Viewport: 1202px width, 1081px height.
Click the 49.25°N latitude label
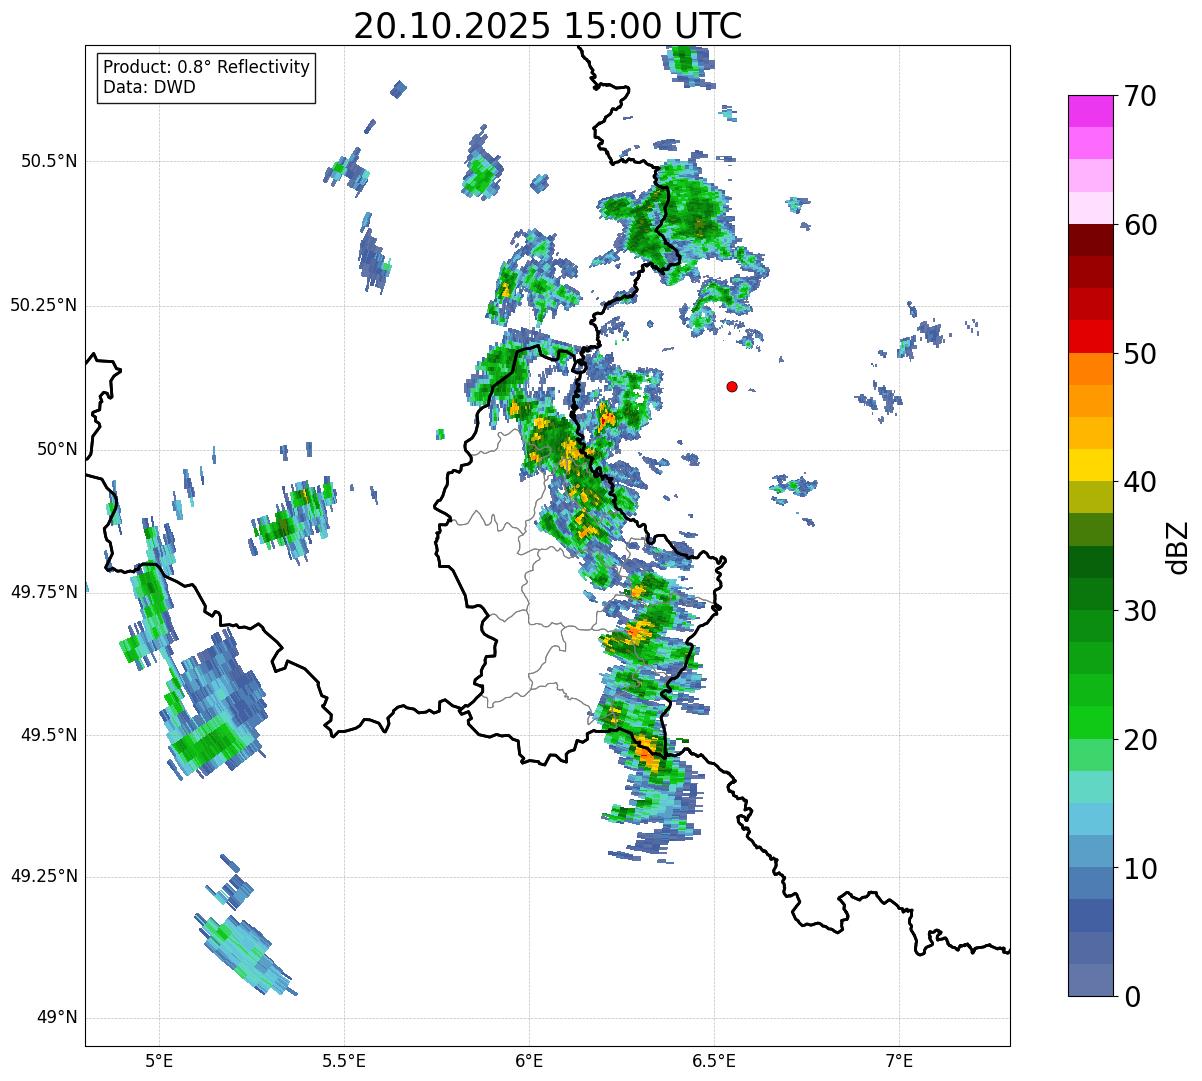click(44, 876)
